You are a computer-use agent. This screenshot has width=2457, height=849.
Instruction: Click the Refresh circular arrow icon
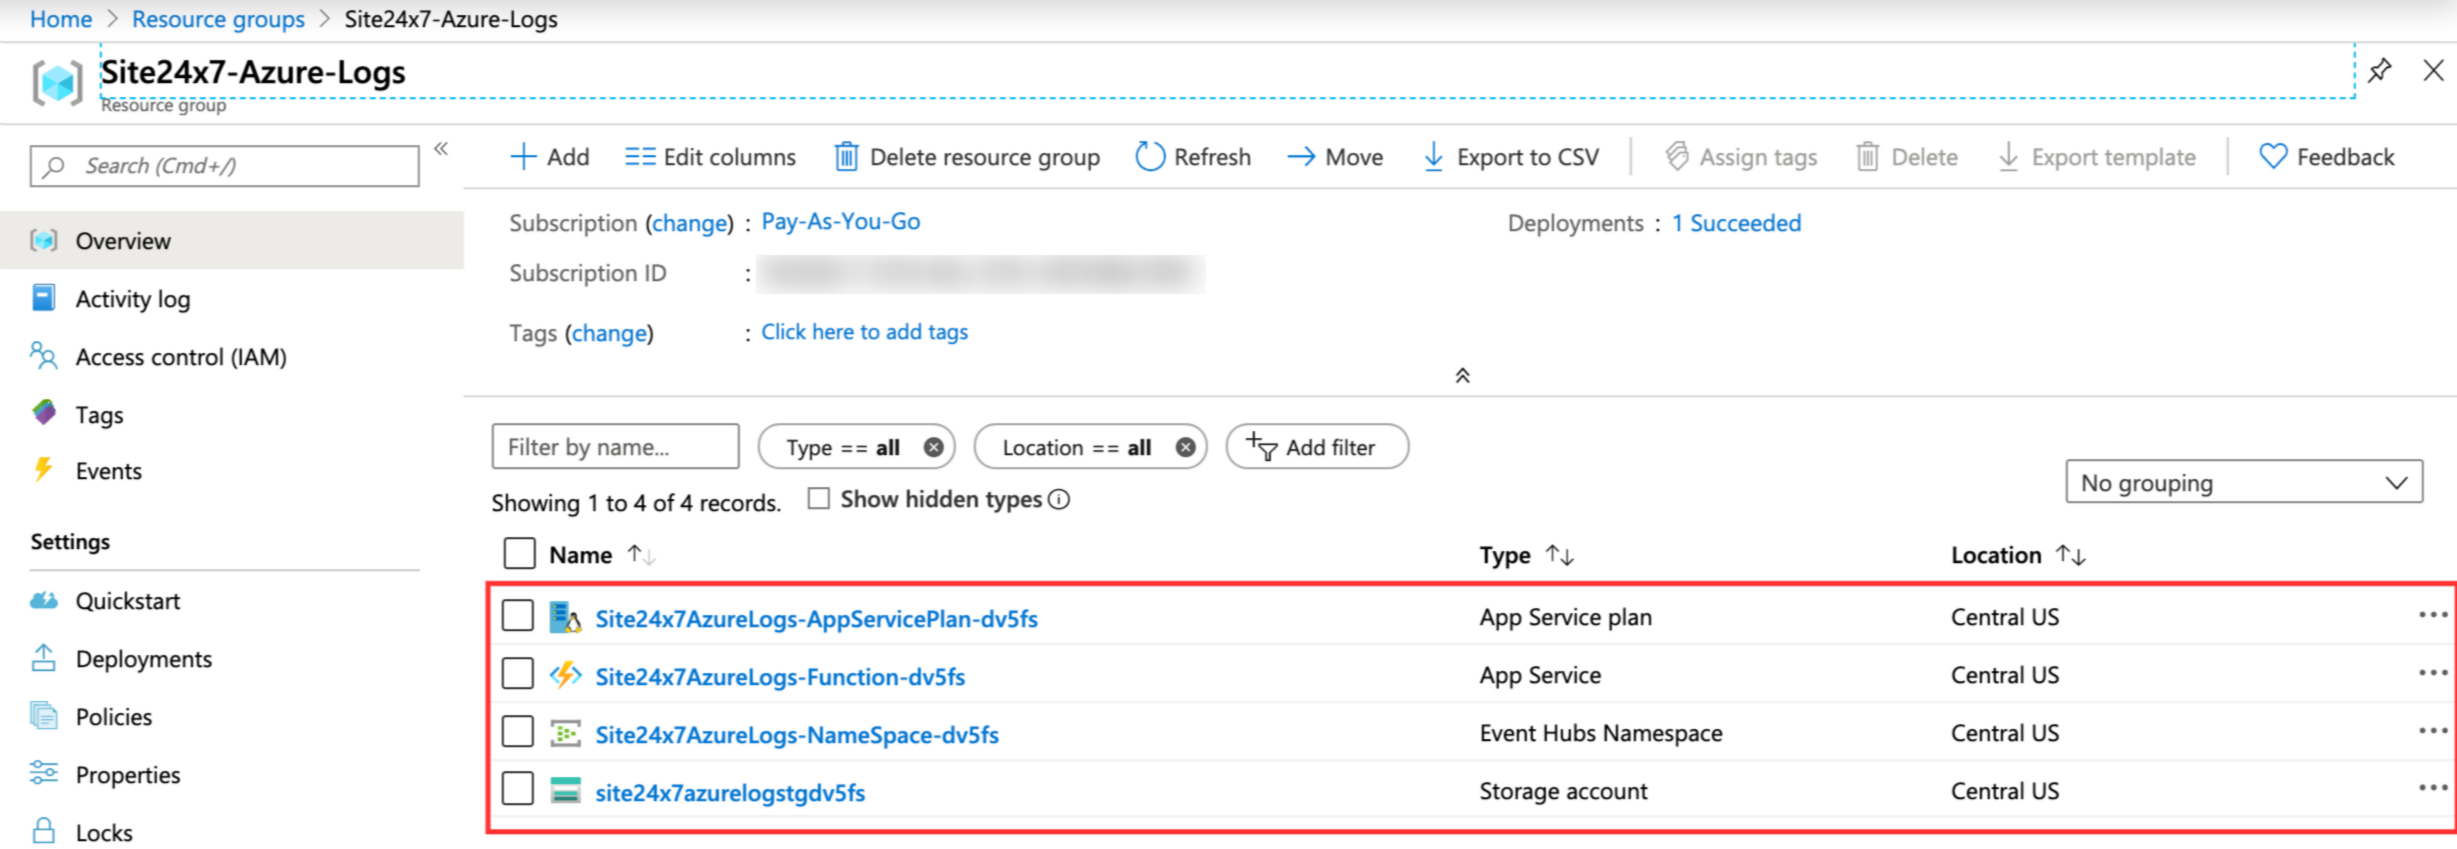1150,157
